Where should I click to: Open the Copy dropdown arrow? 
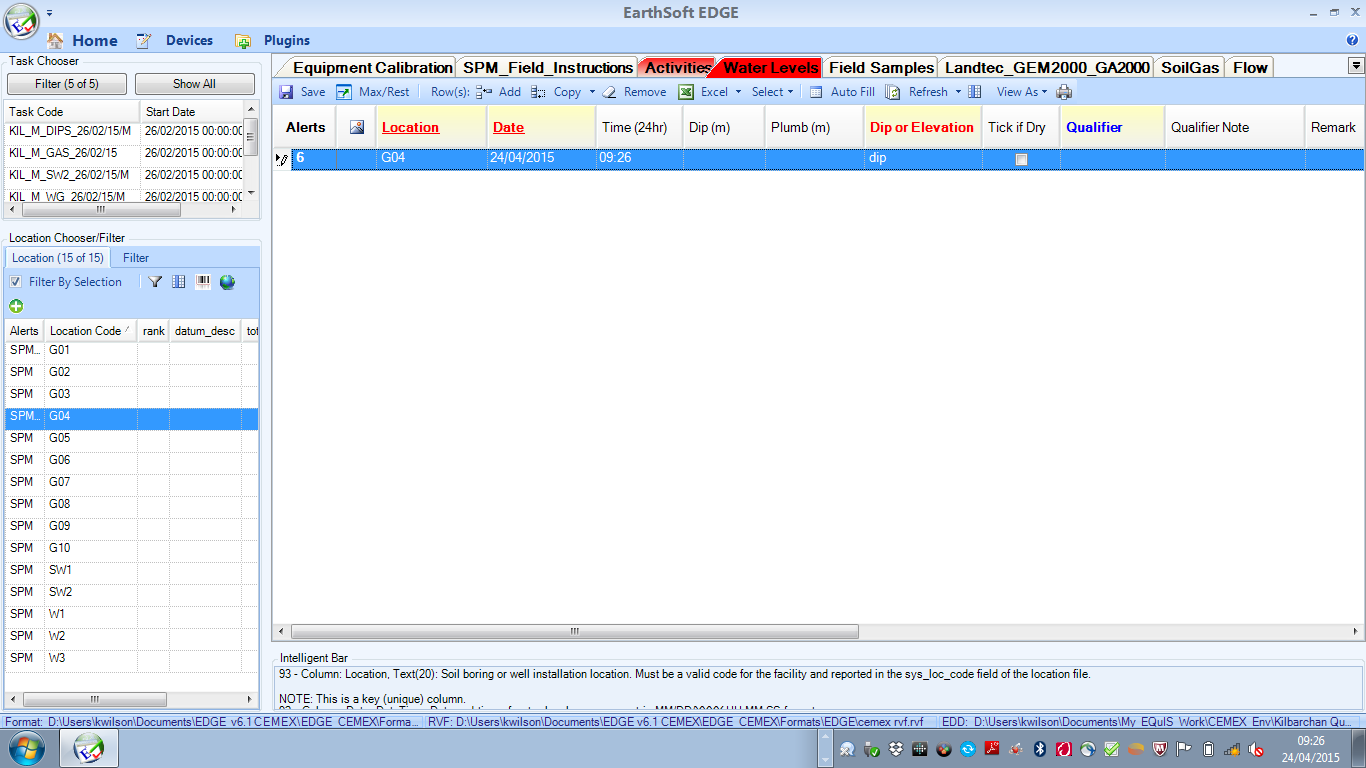tap(592, 92)
